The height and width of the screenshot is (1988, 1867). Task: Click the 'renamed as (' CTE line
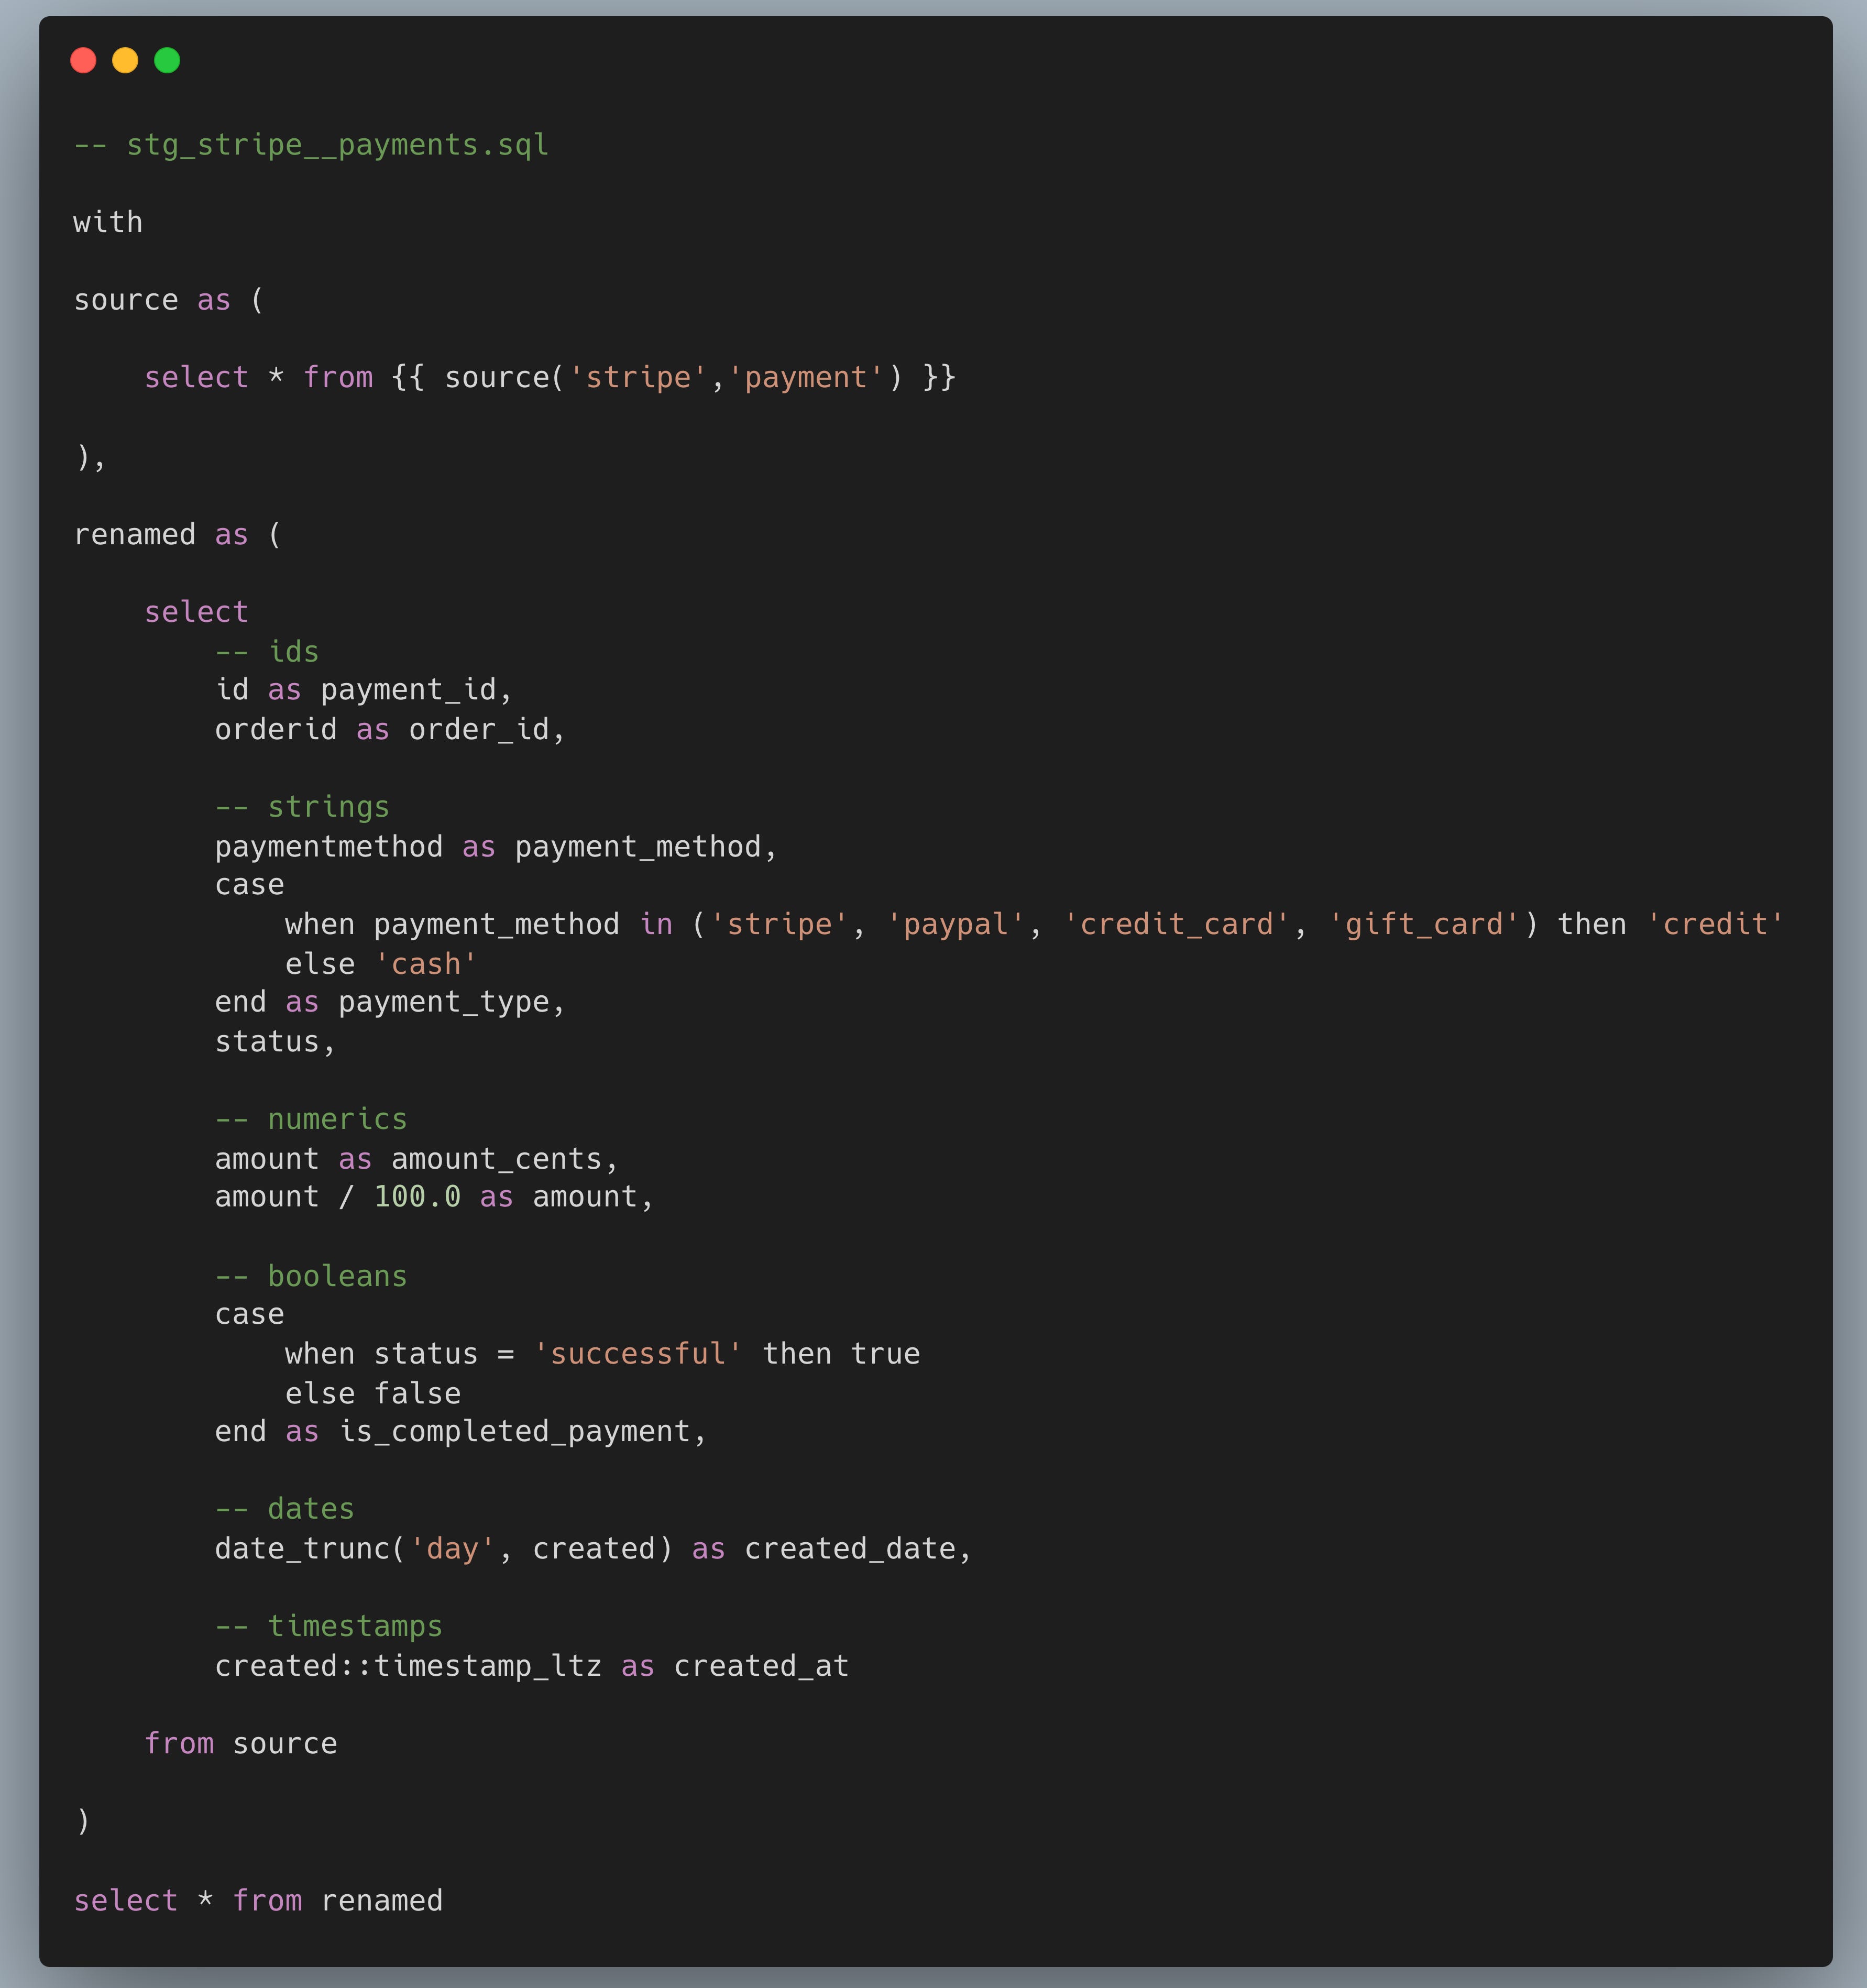(177, 534)
